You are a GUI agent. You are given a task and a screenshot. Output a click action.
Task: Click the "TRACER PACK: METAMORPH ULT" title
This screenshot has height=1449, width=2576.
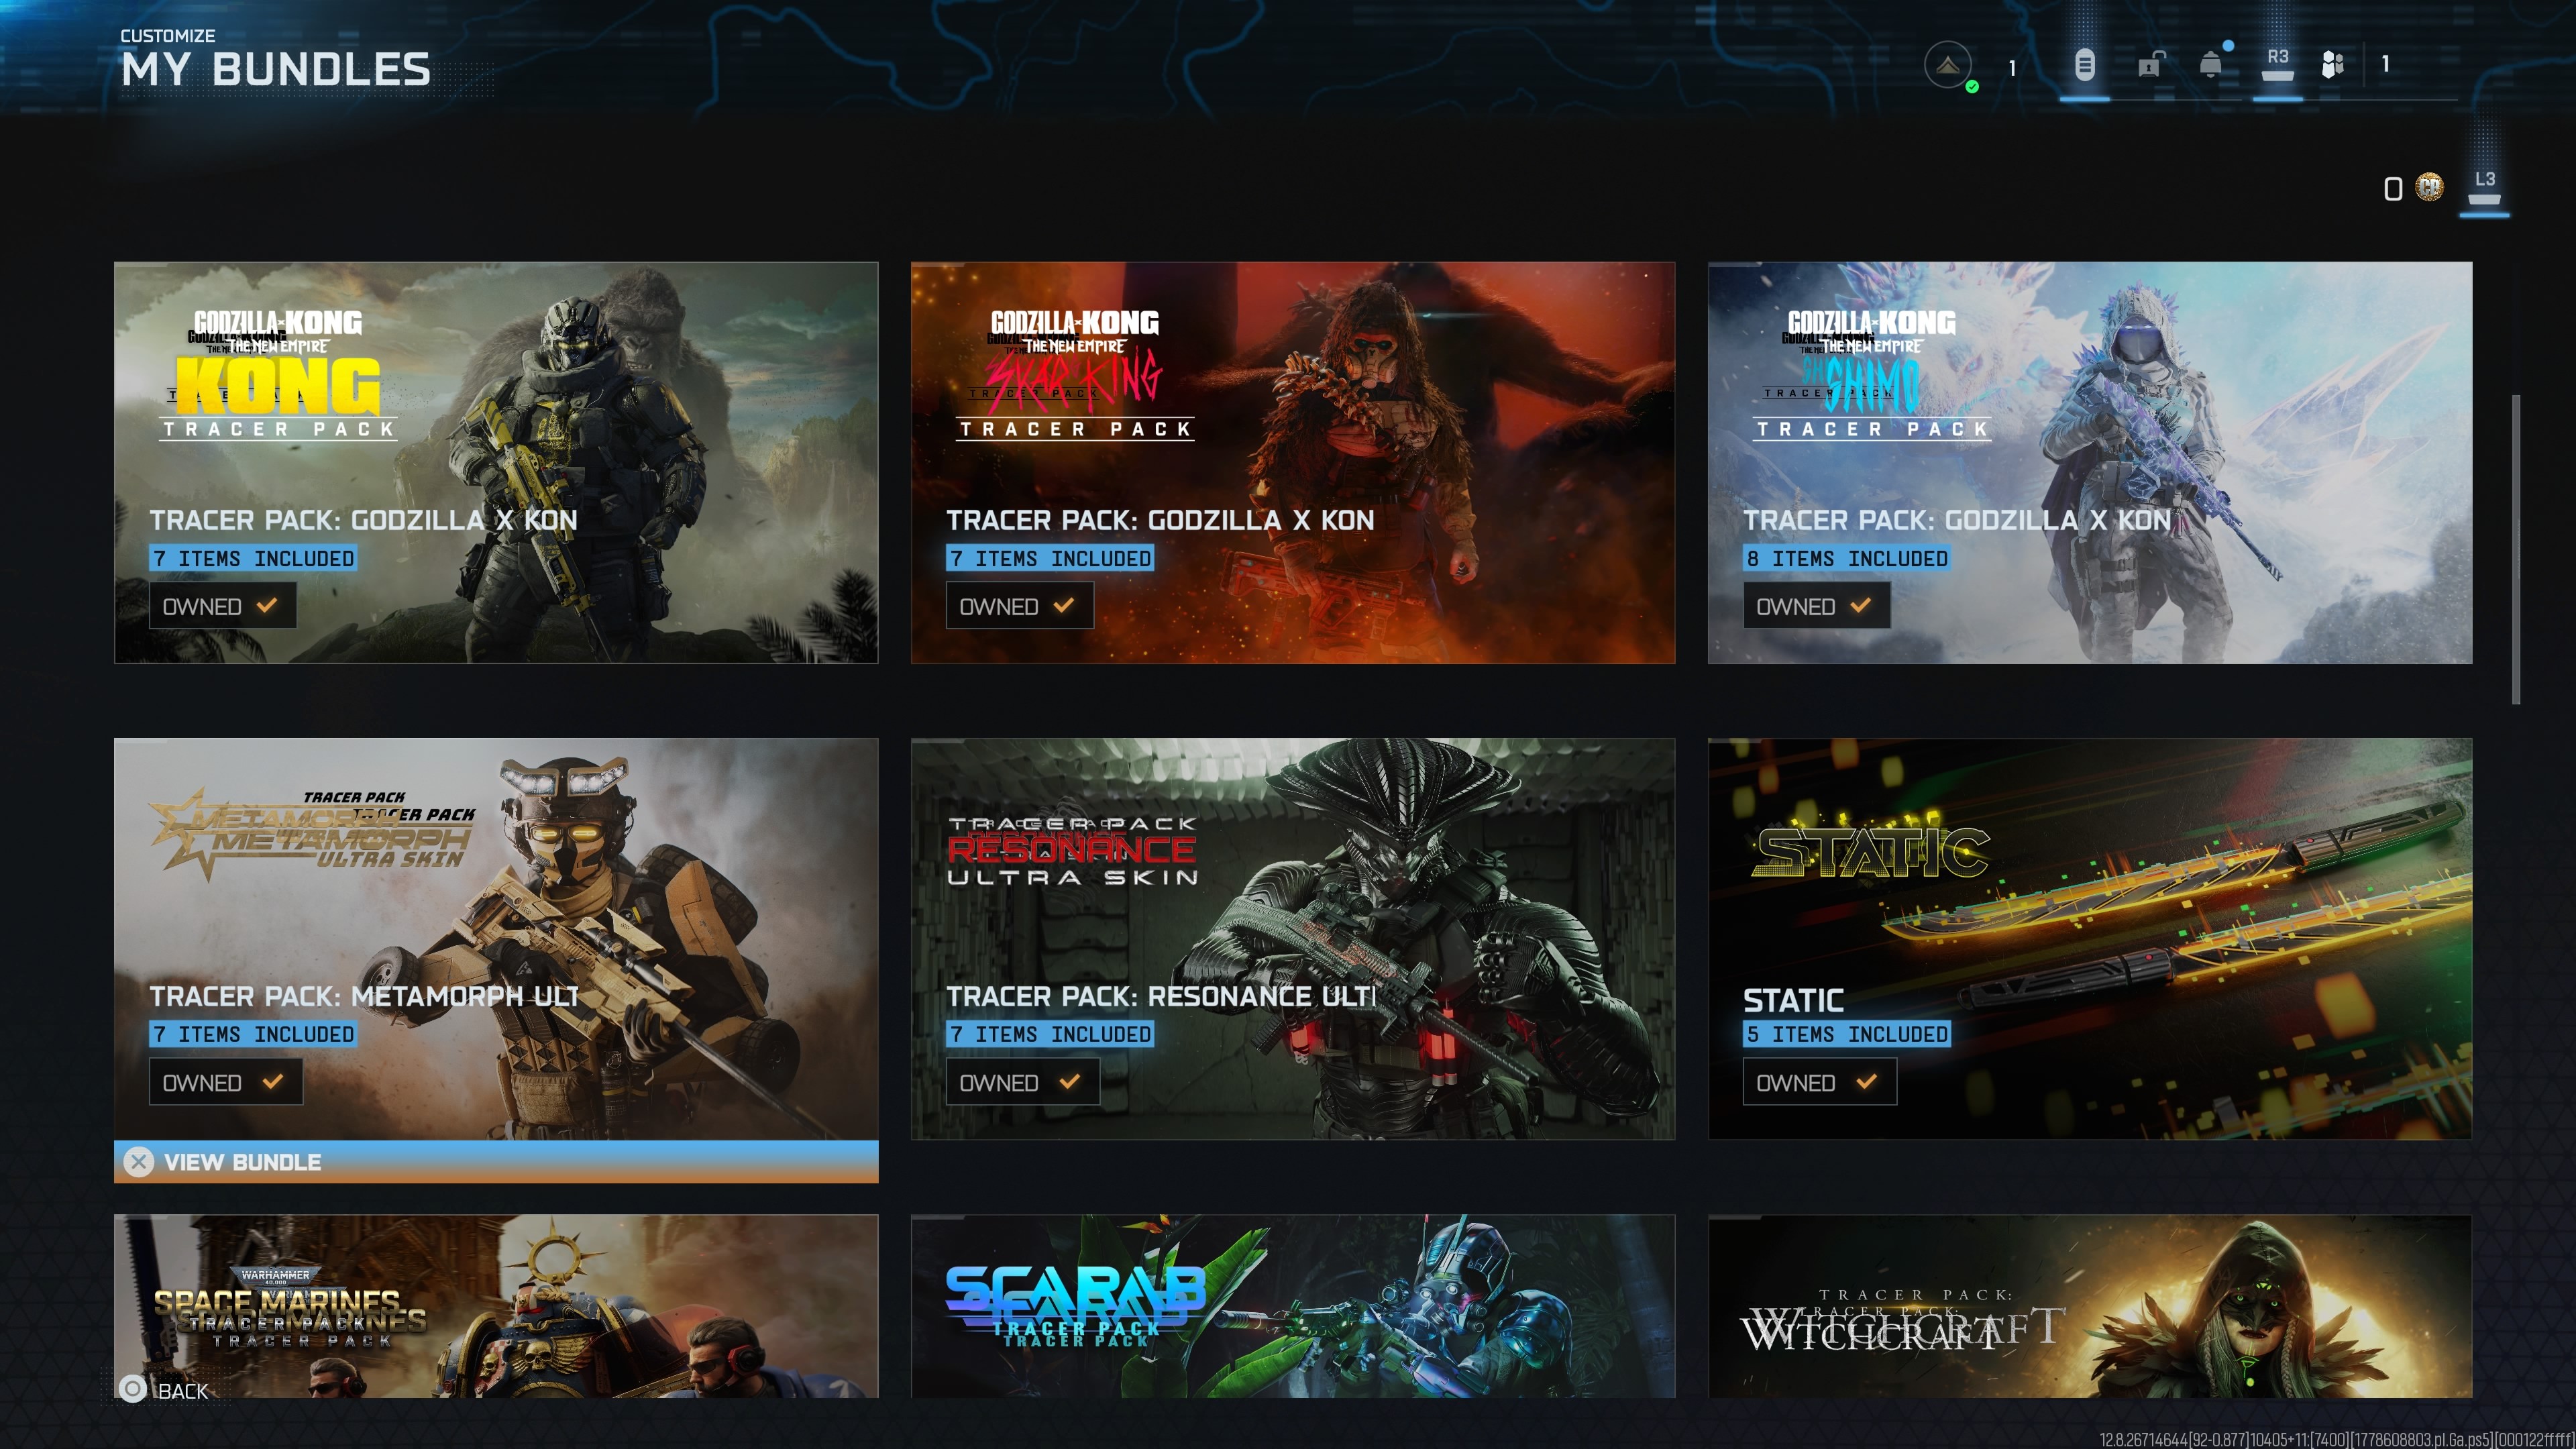[x=364, y=996]
